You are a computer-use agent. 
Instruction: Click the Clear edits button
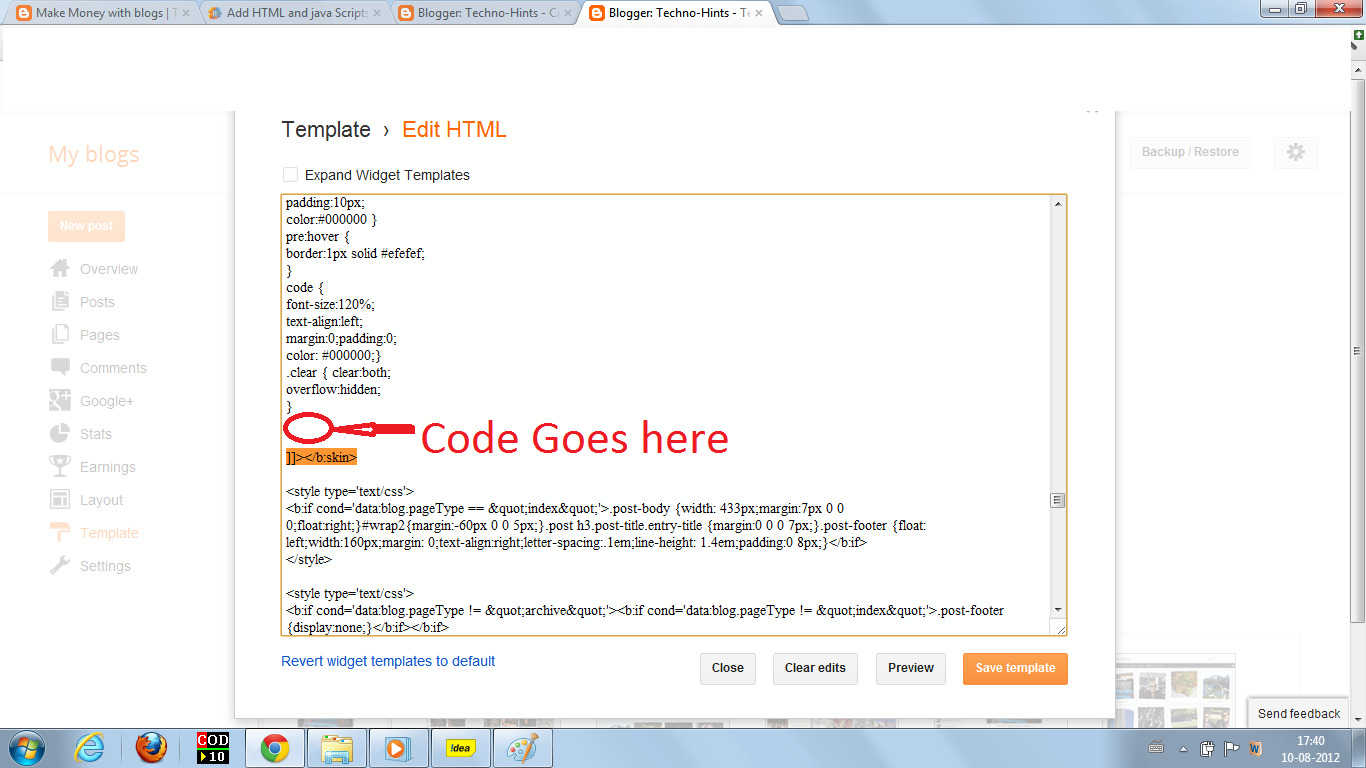coord(815,668)
